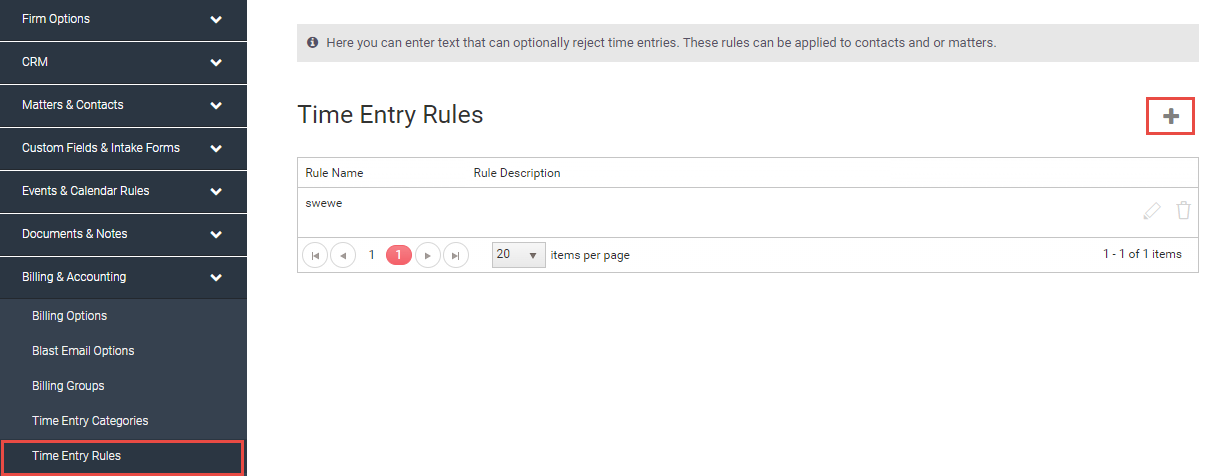This screenshot has height=476, width=1212.
Task: Select the swewe rule row
Action: [747, 212]
